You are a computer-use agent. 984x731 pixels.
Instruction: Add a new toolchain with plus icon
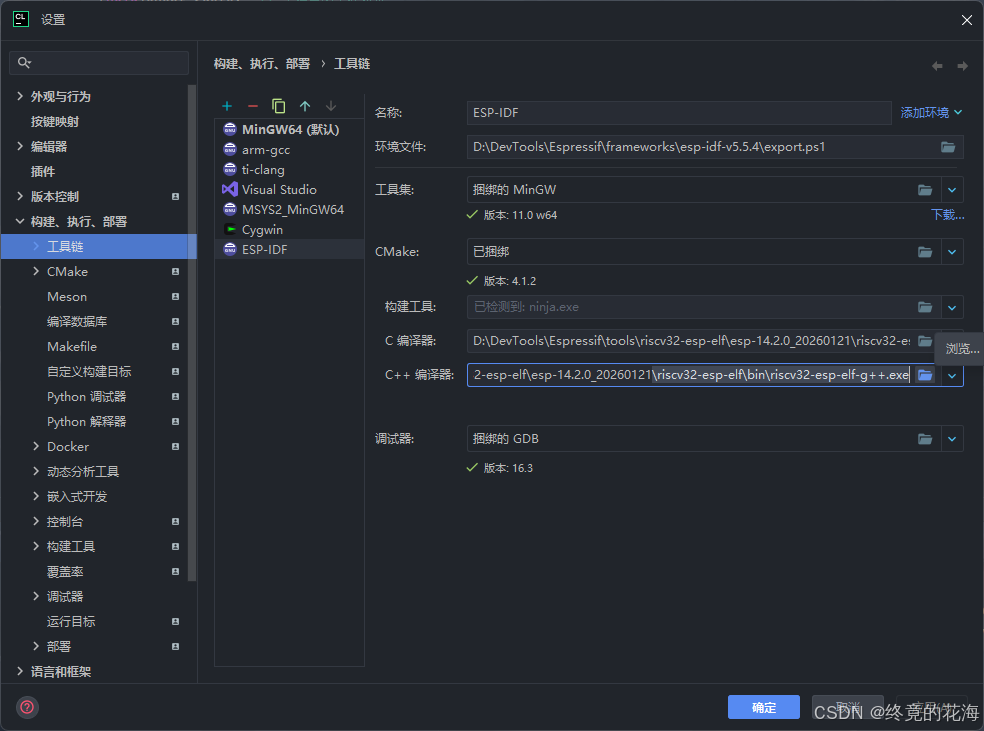point(227,106)
